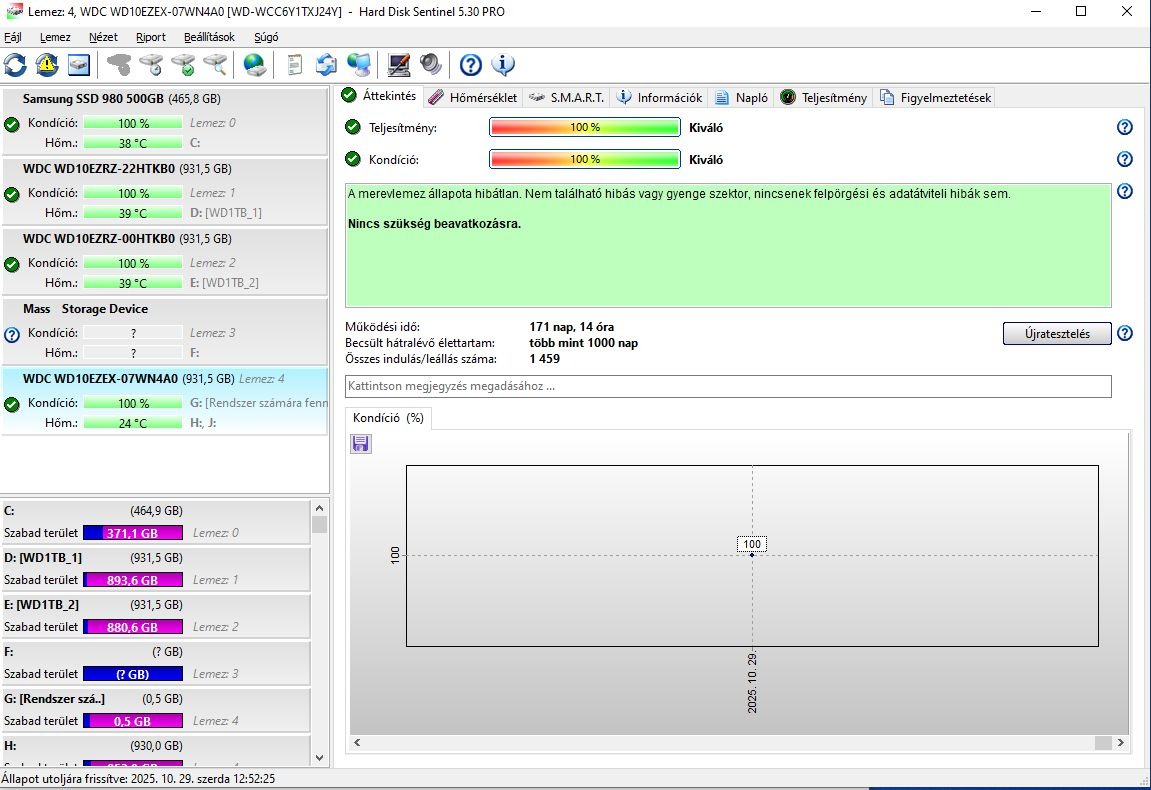Screen dimensions: 1151x790
Task: Click the refresh-with-warning-triangle toolbar icon
Action: (x=47, y=65)
